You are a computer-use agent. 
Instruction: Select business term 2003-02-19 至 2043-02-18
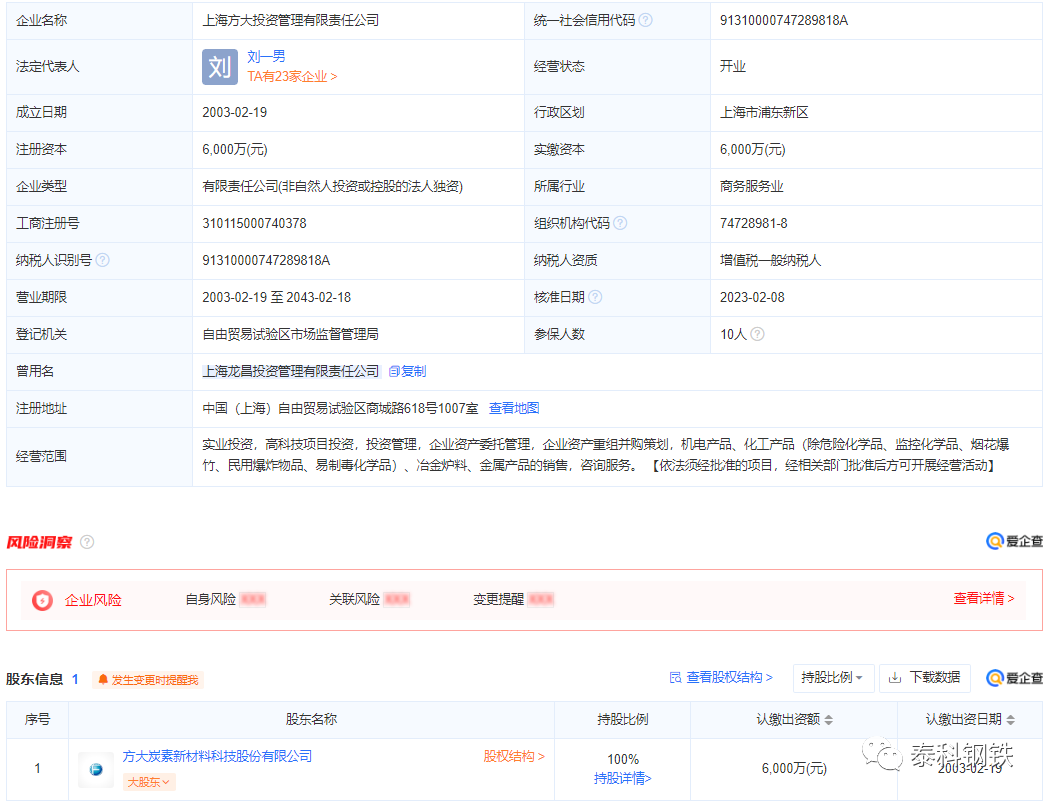tap(276, 298)
